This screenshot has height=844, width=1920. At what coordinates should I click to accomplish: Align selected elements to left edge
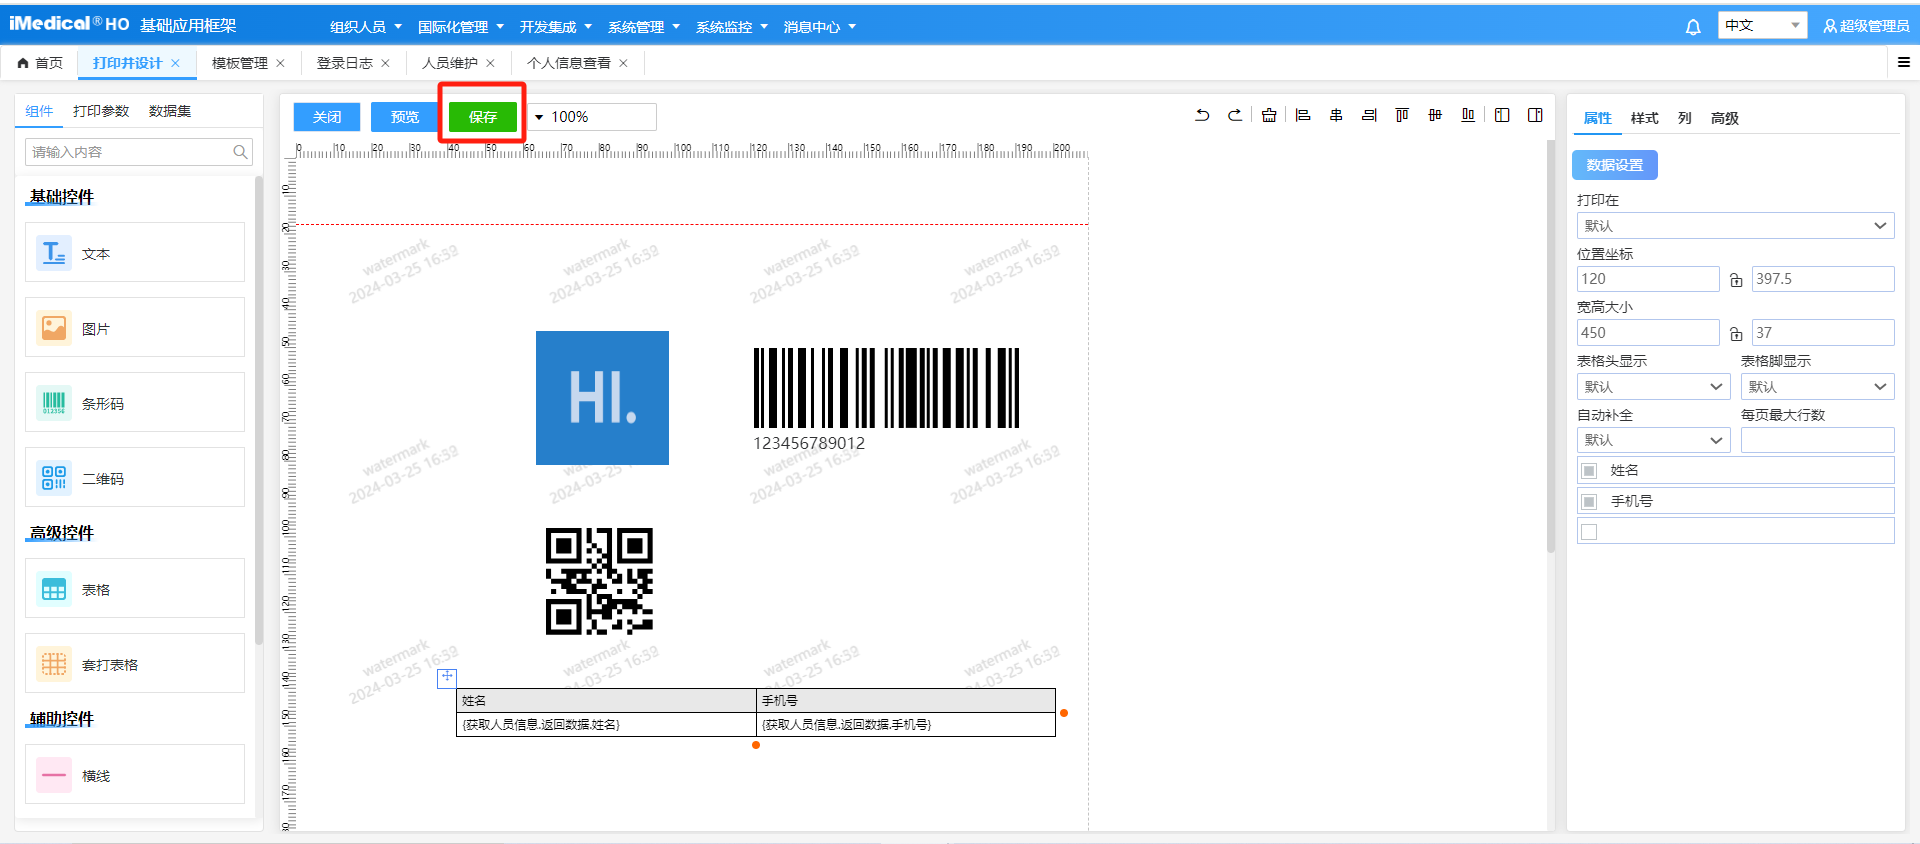pos(1303,116)
